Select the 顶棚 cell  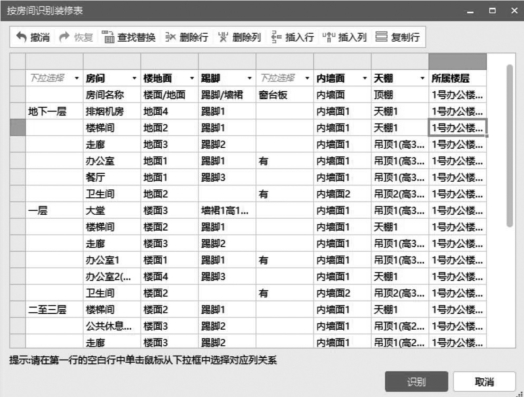pyautogui.click(x=400, y=95)
